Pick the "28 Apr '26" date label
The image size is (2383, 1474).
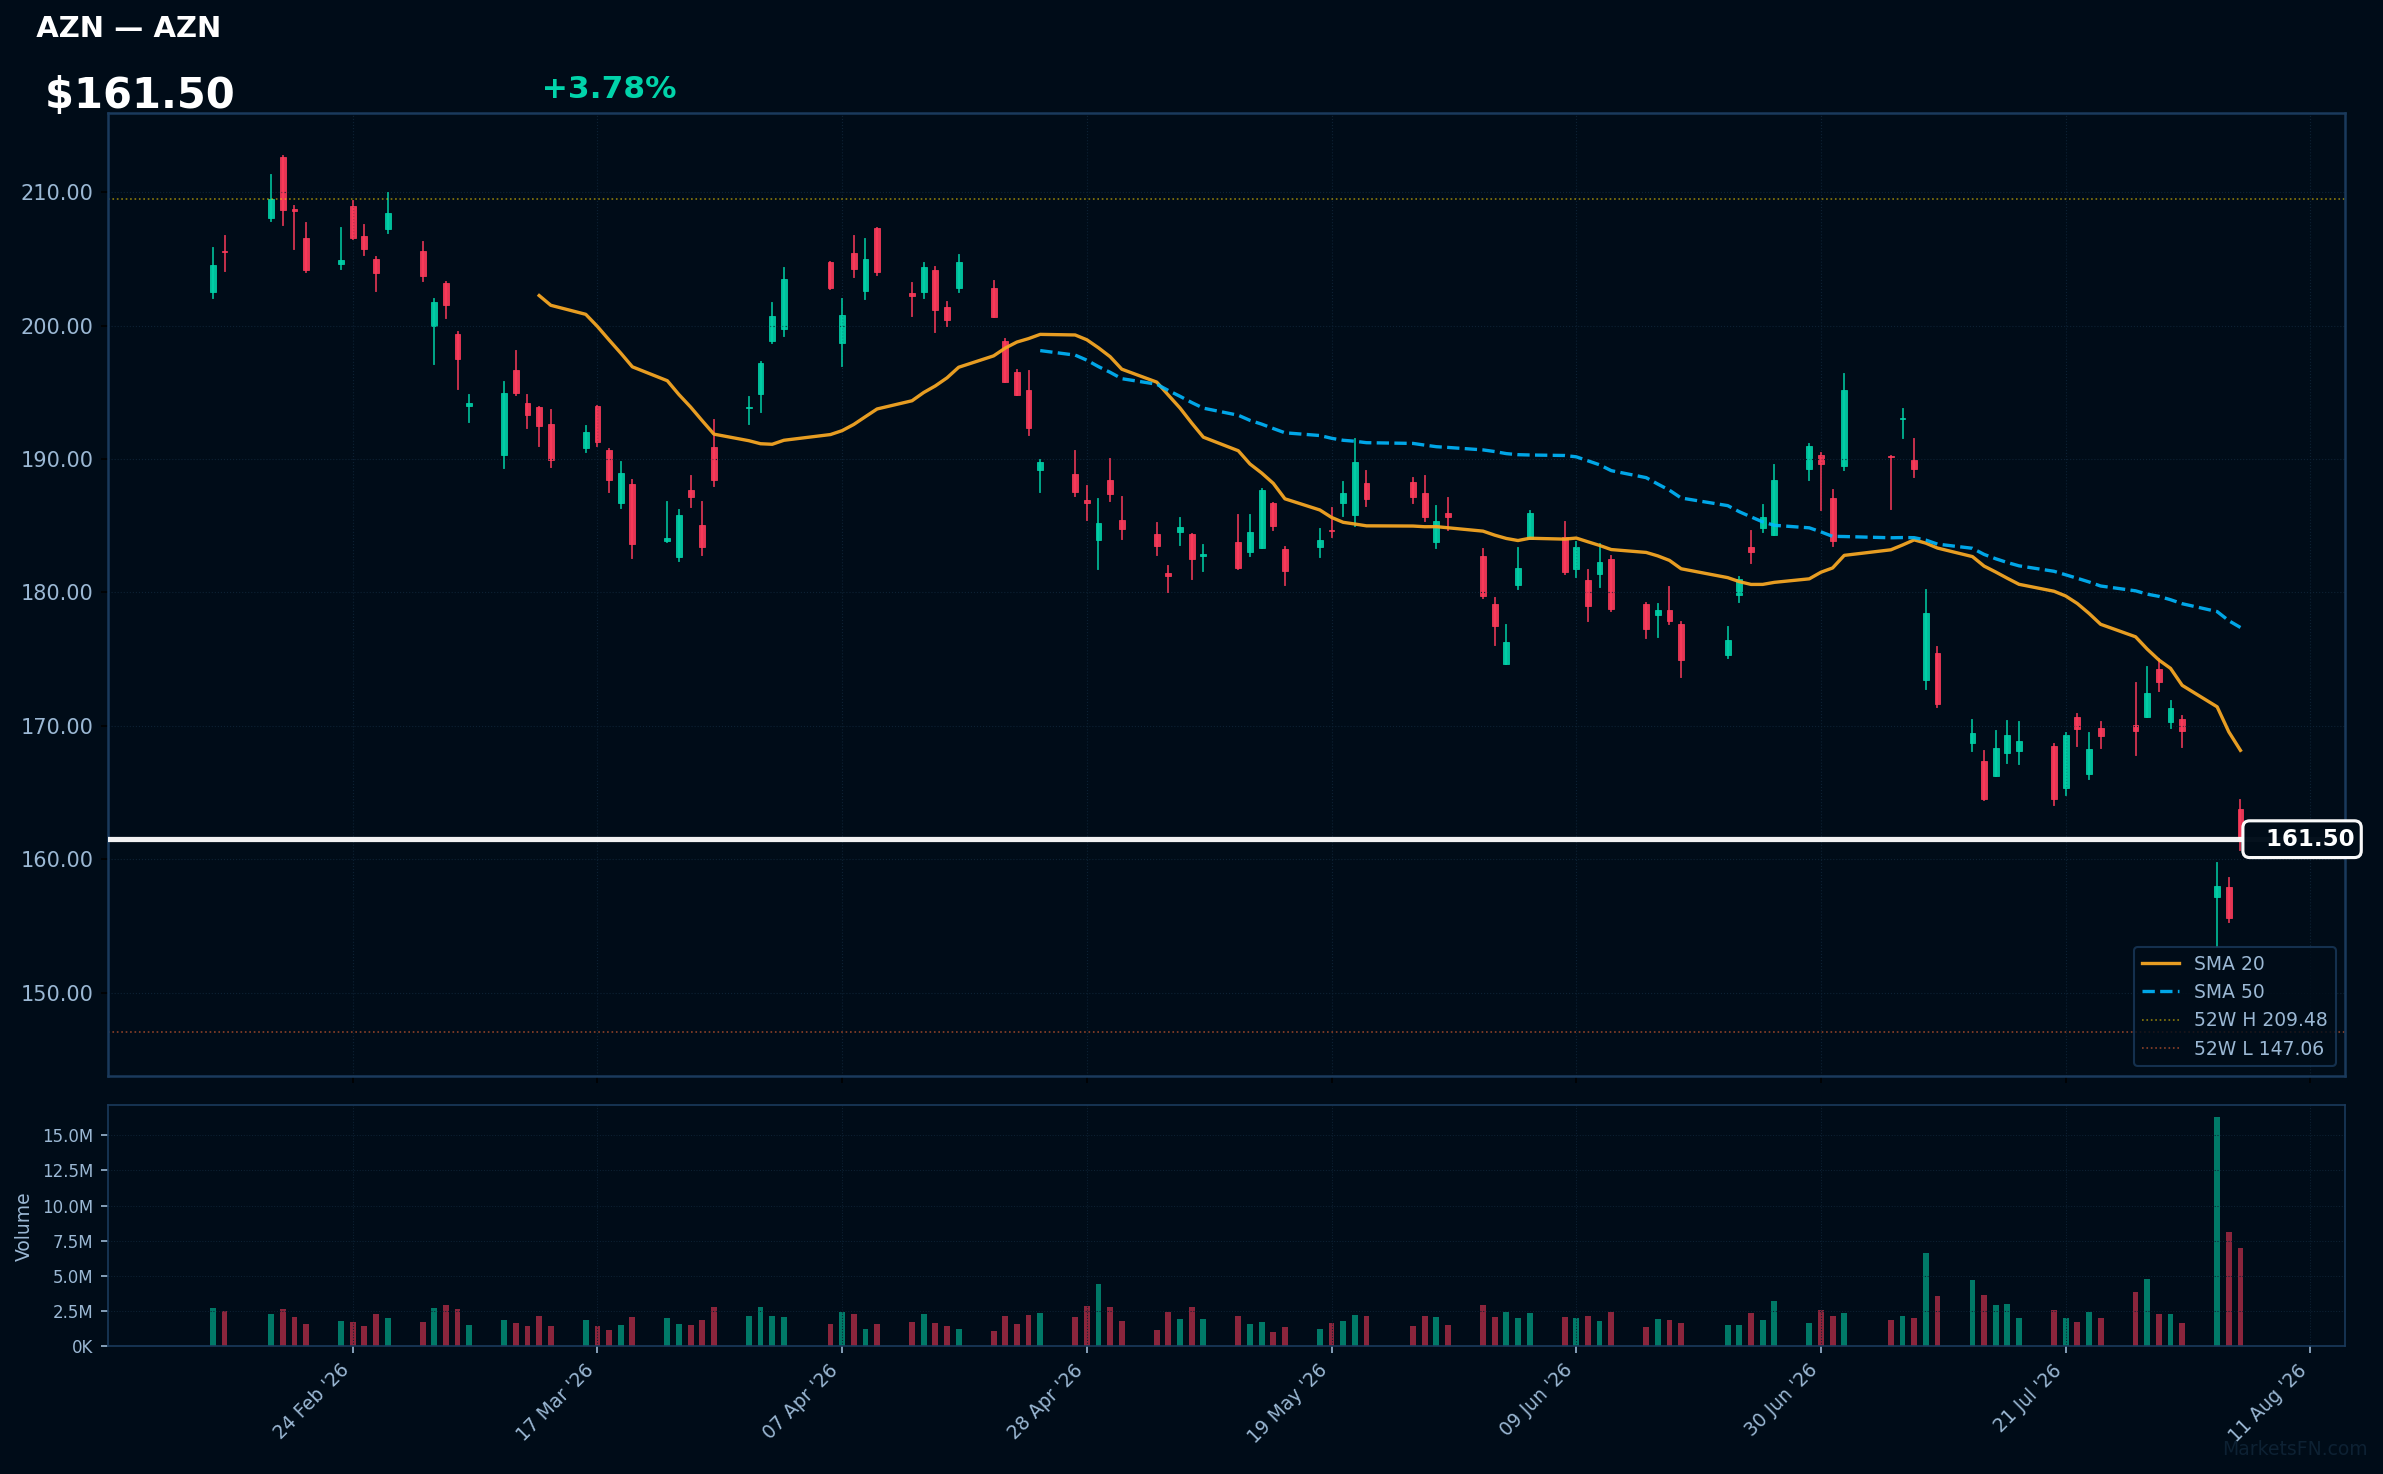[x=1045, y=1401]
